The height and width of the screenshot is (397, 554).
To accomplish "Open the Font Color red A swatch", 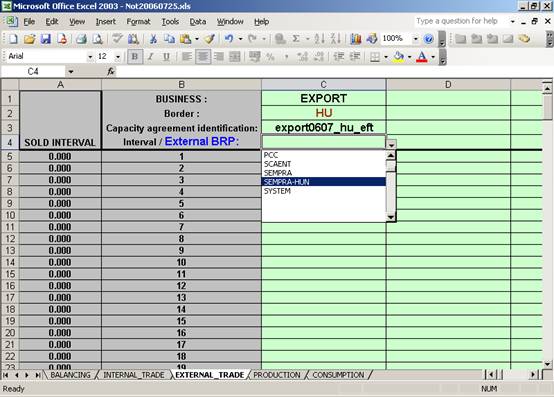I will pos(422,57).
